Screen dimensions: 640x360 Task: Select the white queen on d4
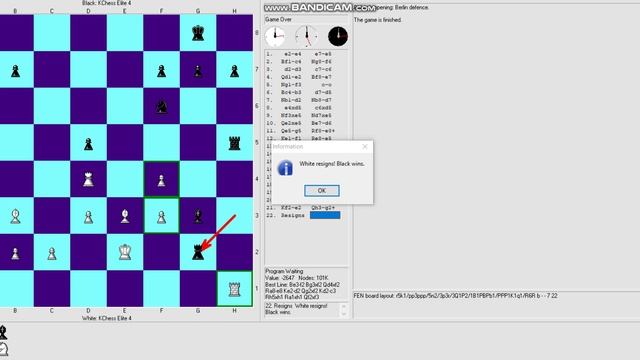coord(88,180)
